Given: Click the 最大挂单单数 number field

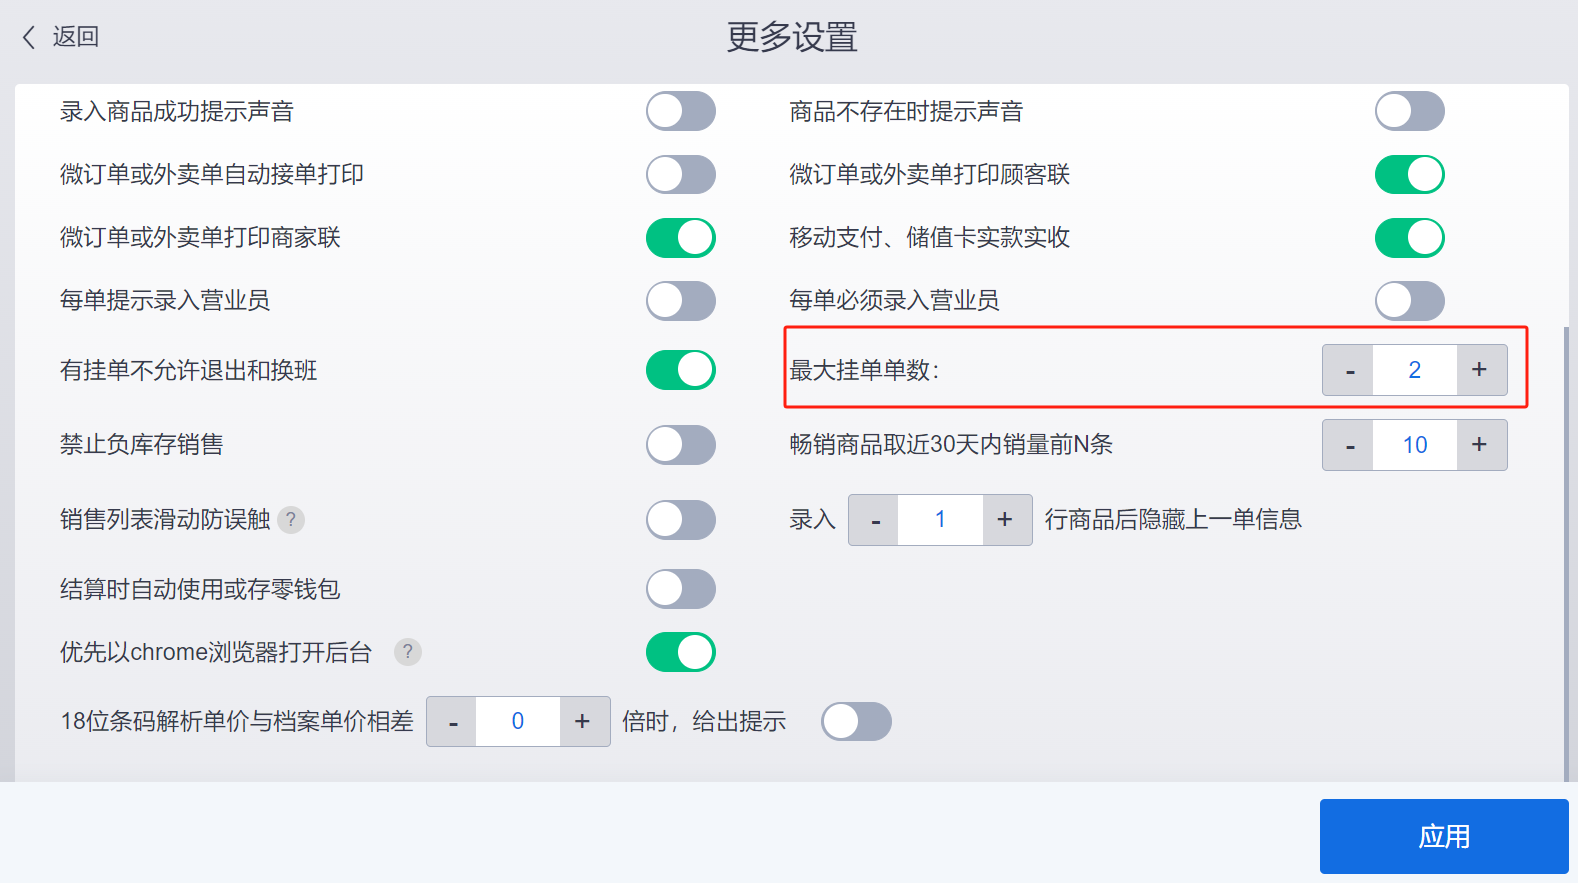Looking at the screenshot, I should click(1415, 370).
